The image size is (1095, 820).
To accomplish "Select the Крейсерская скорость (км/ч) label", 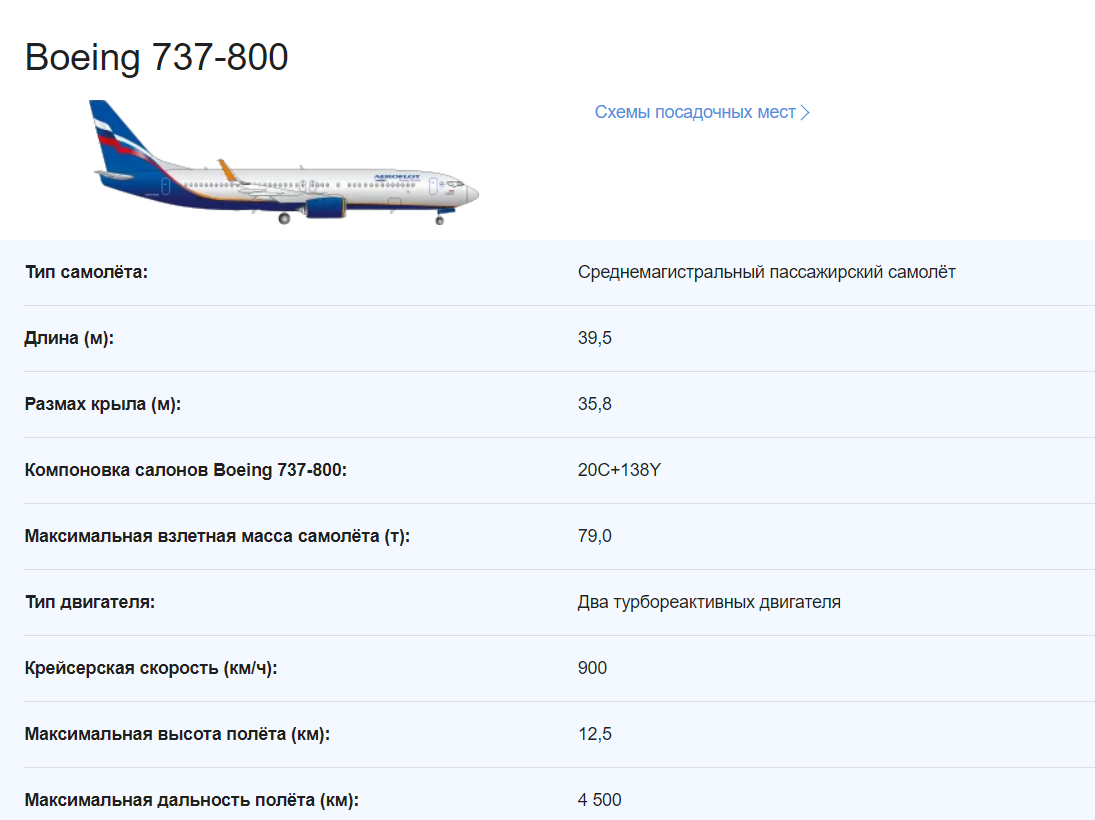I will [x=151, y=668].
